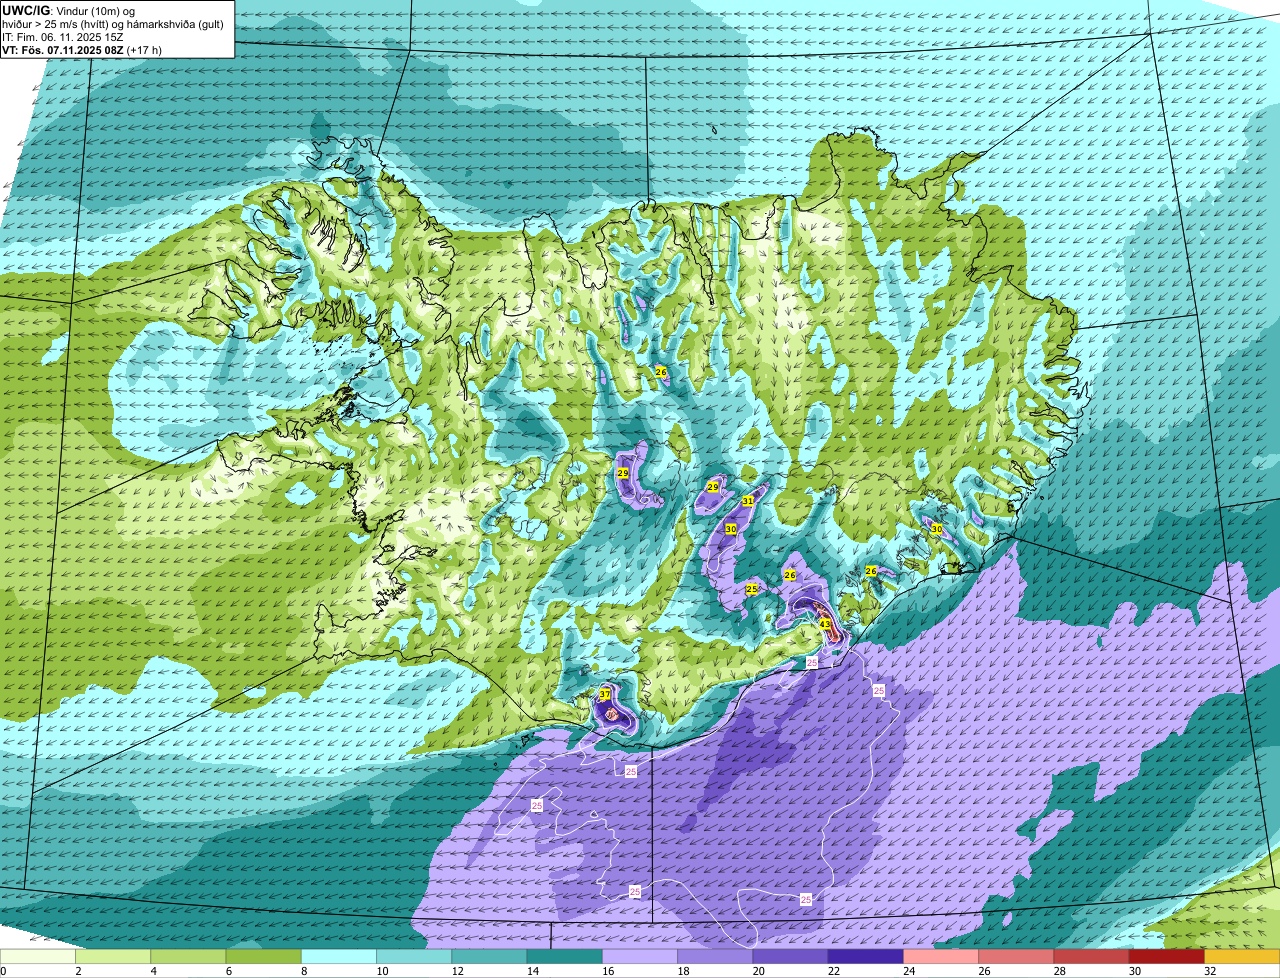The height and width of the screenshot is (978, 1280).
Task: Click the 18–20 m/s light purple swatch
Action: 715,957
